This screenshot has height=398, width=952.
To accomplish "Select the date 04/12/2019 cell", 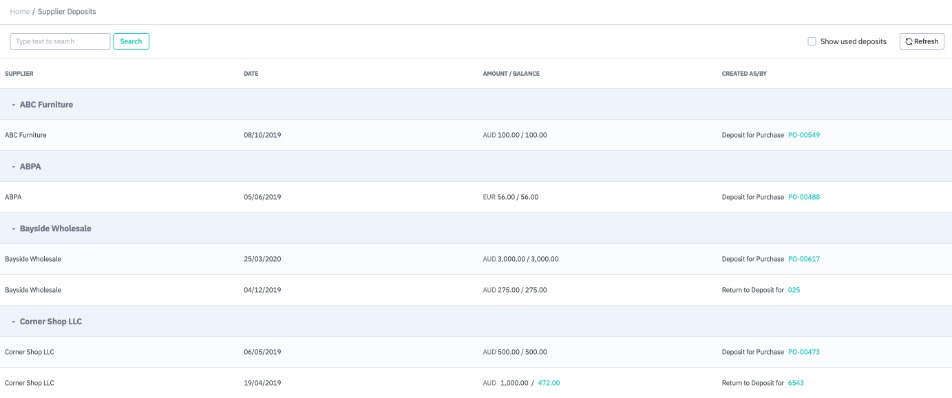I will pyautogui.click(x=262, y=290).
